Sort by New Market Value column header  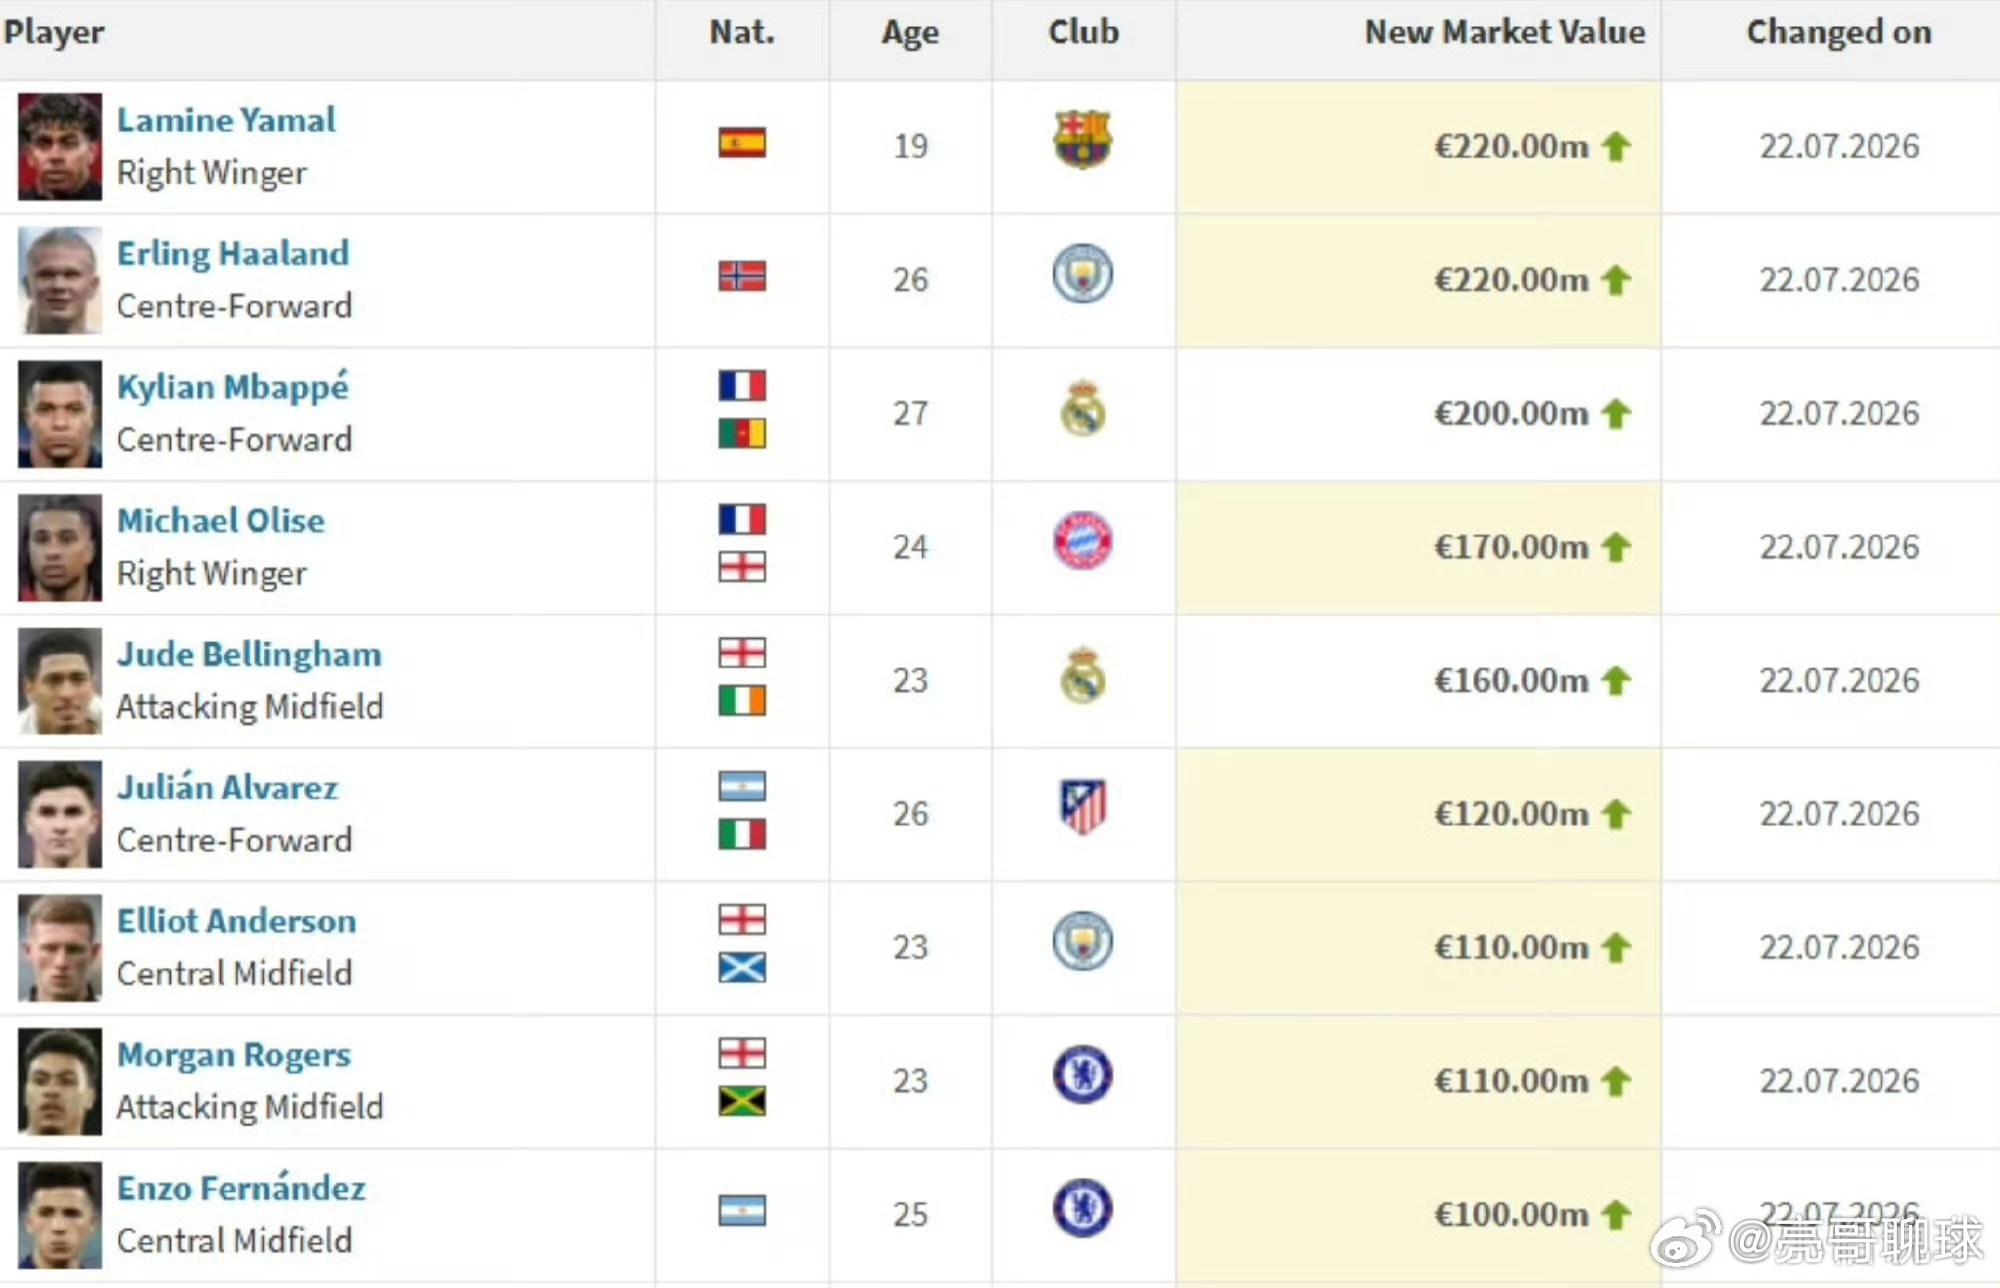pos(1505,32)
